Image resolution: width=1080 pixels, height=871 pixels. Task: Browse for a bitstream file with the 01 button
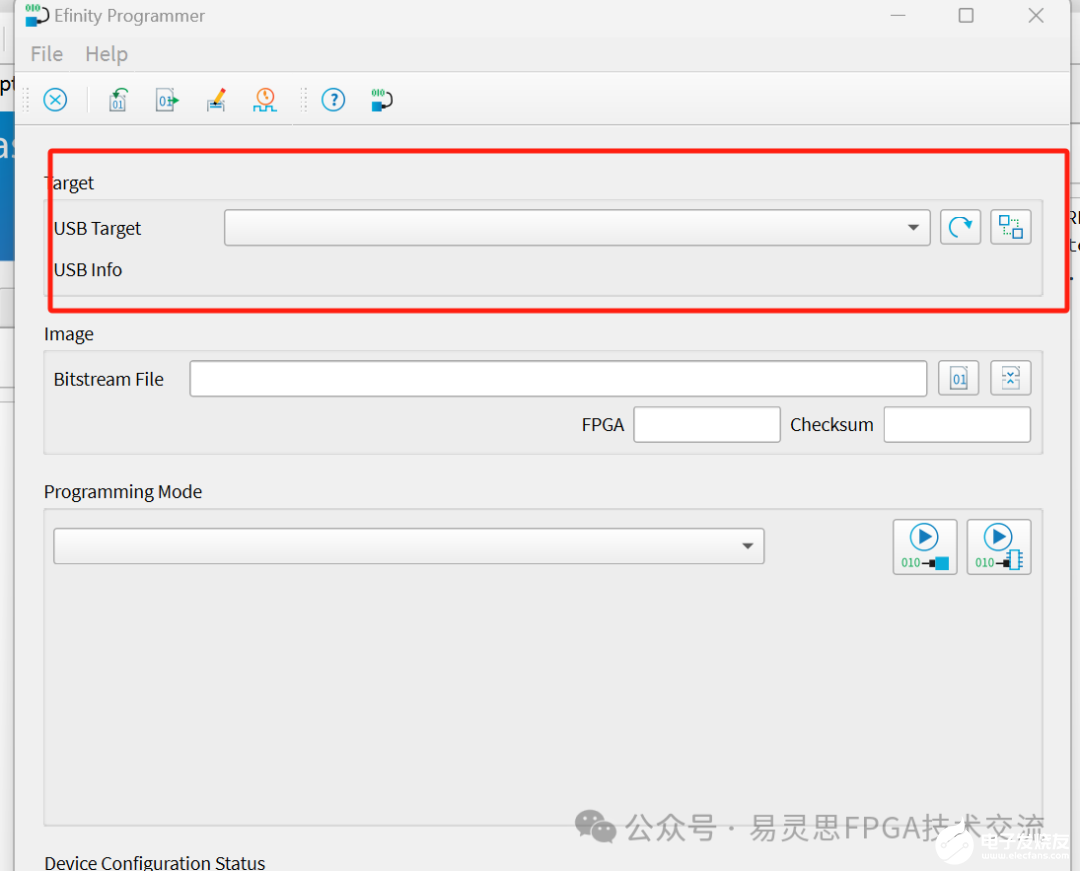[959, 378]
